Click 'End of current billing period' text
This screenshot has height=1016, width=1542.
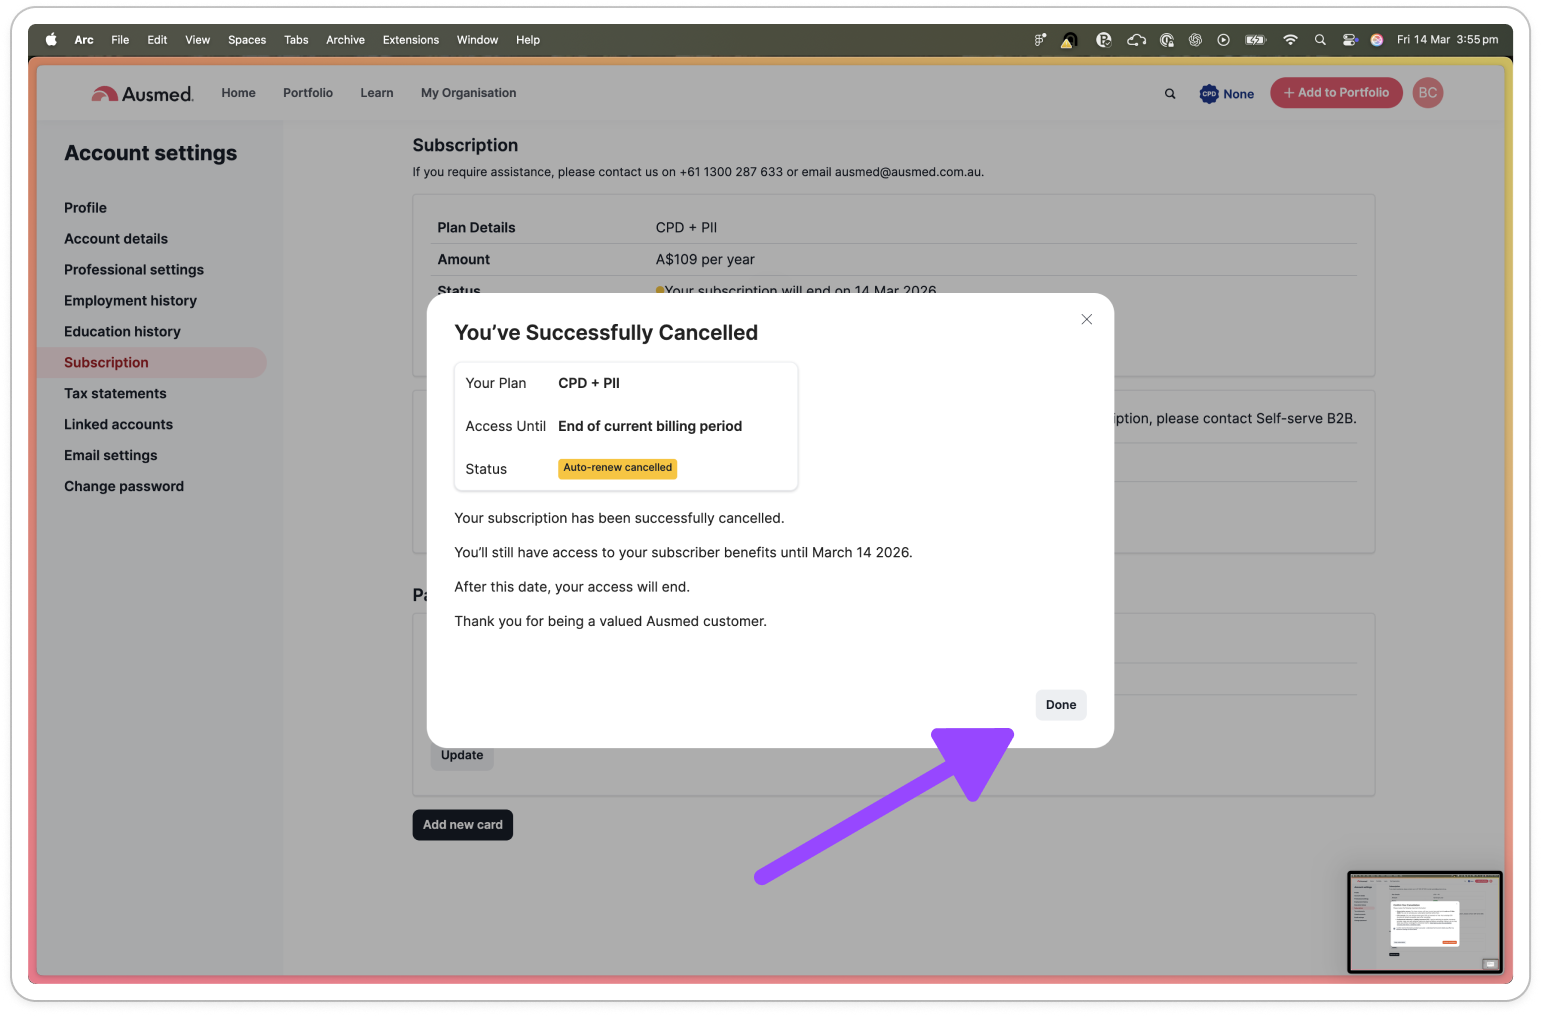(650, 426)
